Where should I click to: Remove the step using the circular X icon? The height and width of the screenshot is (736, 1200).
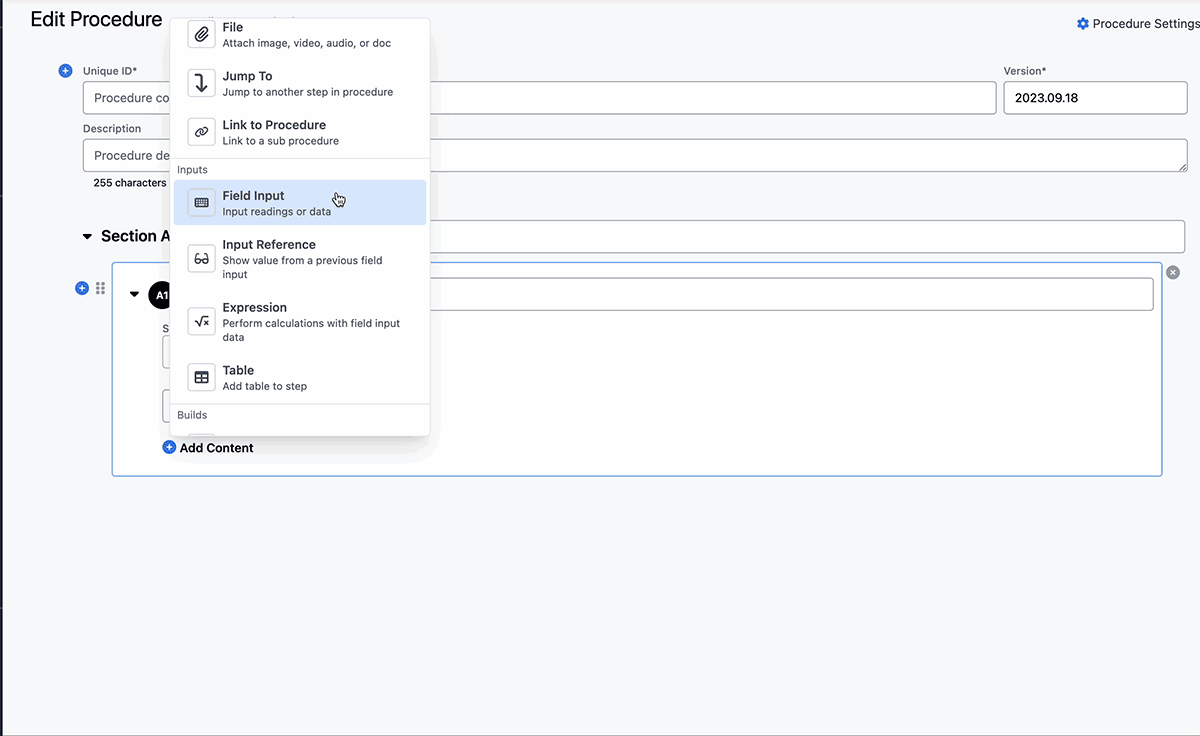click(x=1172, y=272)
